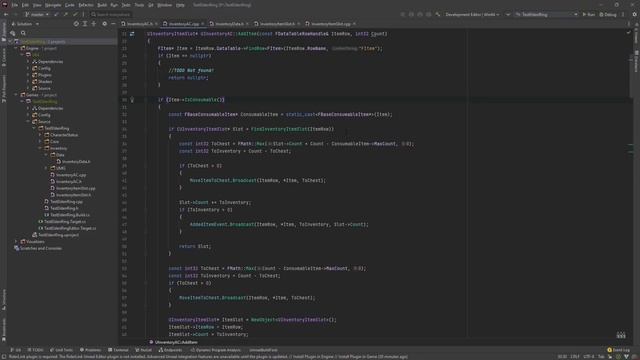Expand the Visualizers node

coord(16,242)
